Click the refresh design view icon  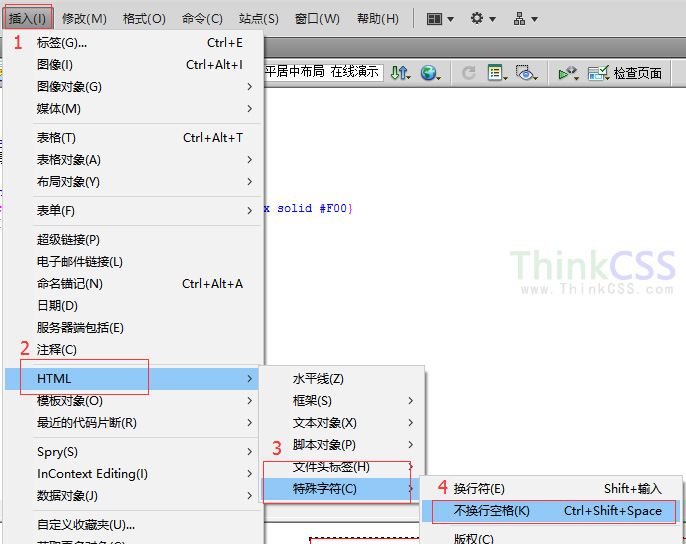[x=469, y=73]
